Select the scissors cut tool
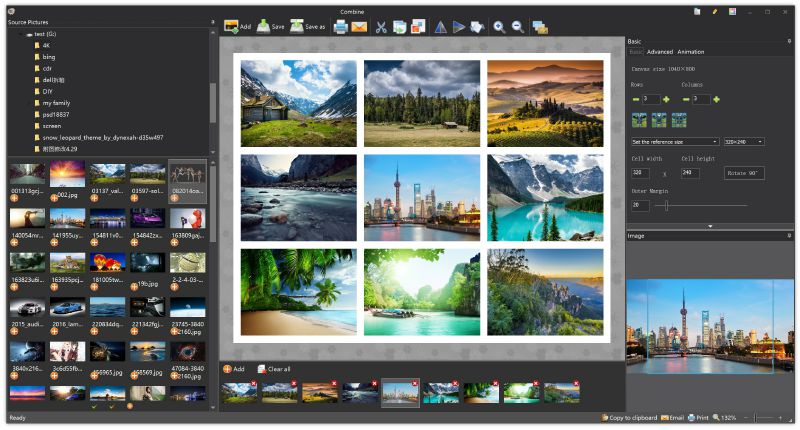The height and width of the screenshot is (430, 800). pos(381,27)
